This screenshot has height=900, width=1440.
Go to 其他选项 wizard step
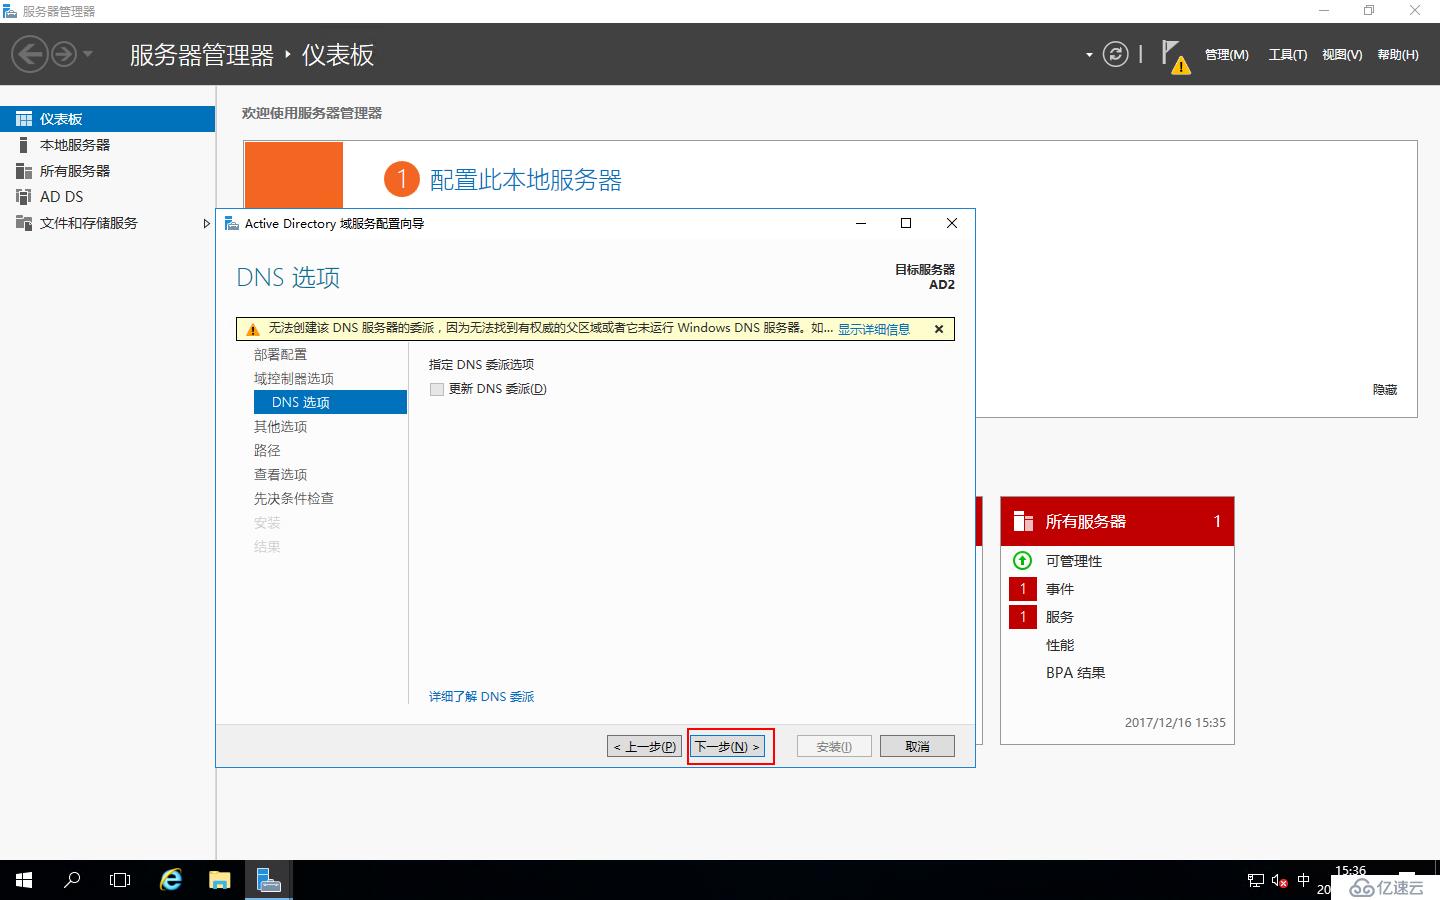click(x=280, y=427)
